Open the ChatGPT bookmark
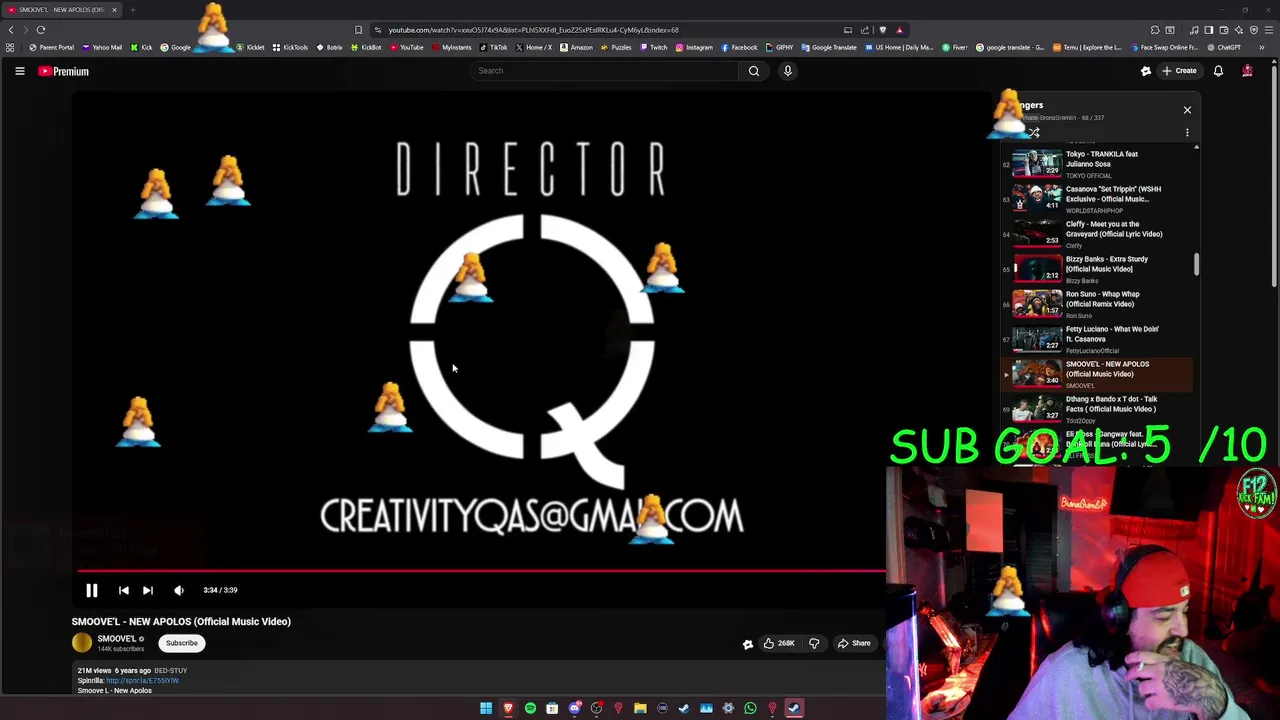1280x720 pixels. (1224, 47)
